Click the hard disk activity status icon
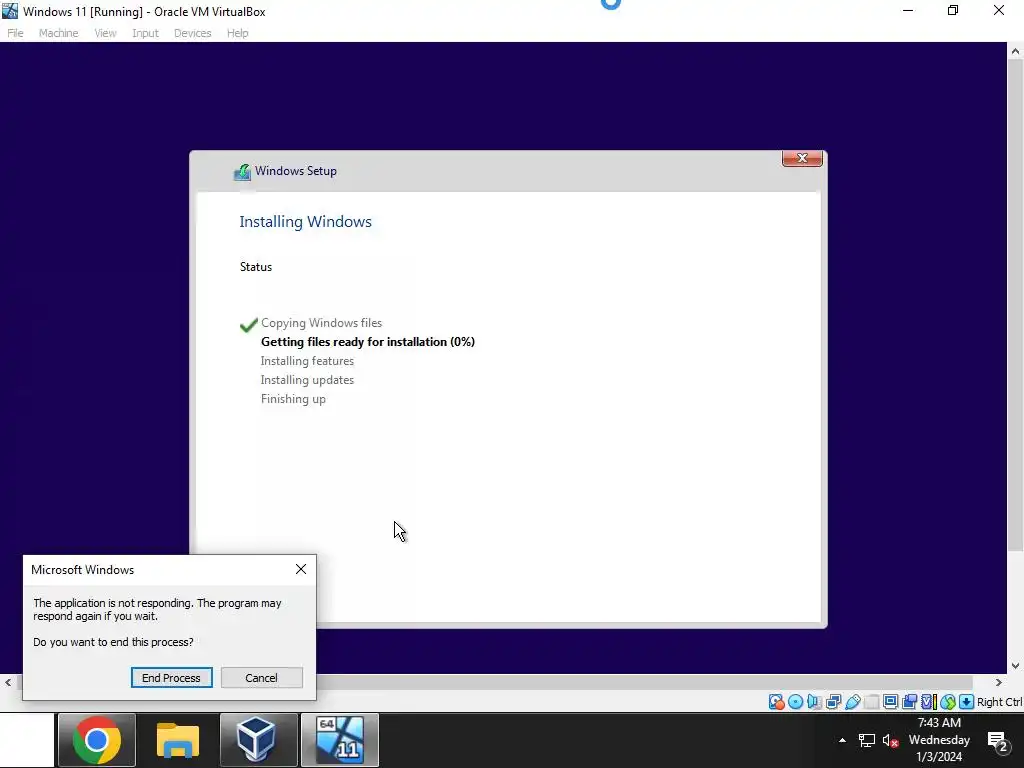Viewport: 1024px width, 768px height. (776, 702)
